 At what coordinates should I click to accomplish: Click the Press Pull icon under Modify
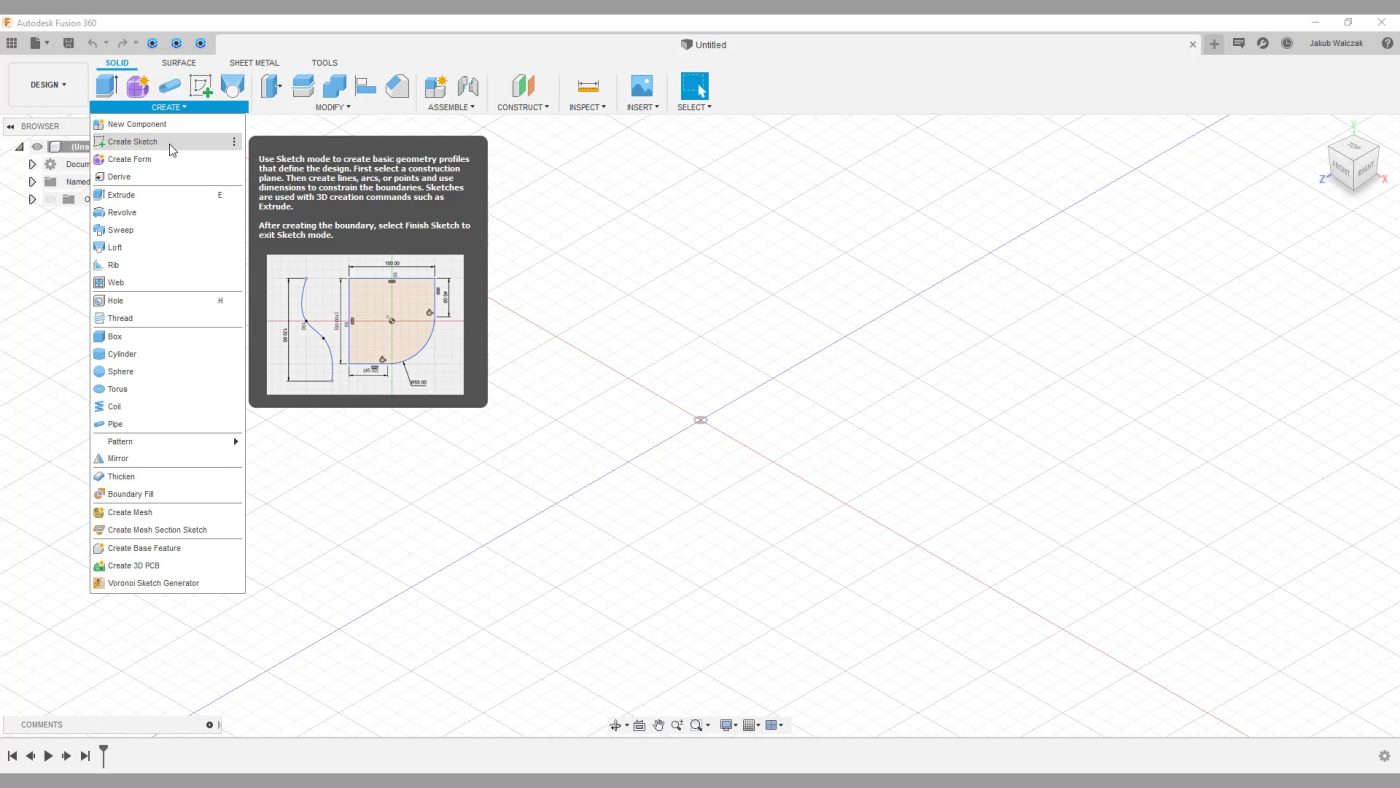[270, 85]
